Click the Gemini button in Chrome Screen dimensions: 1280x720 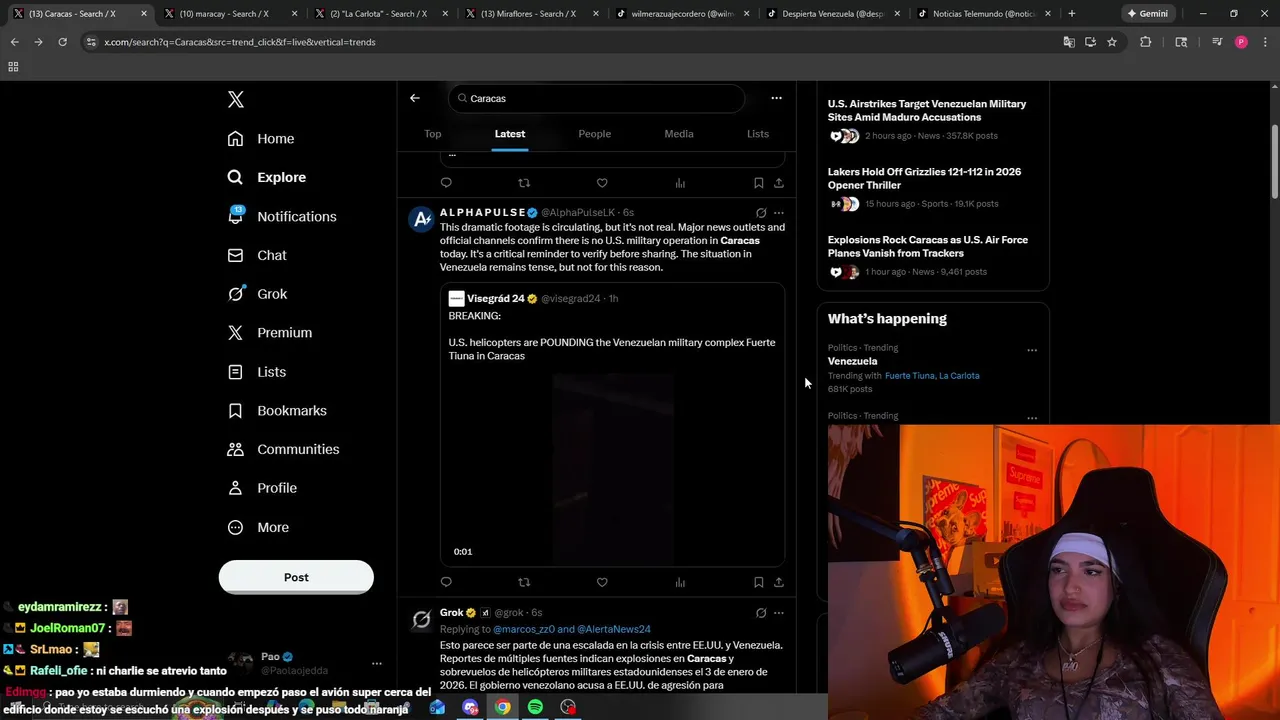[1147, 14]
